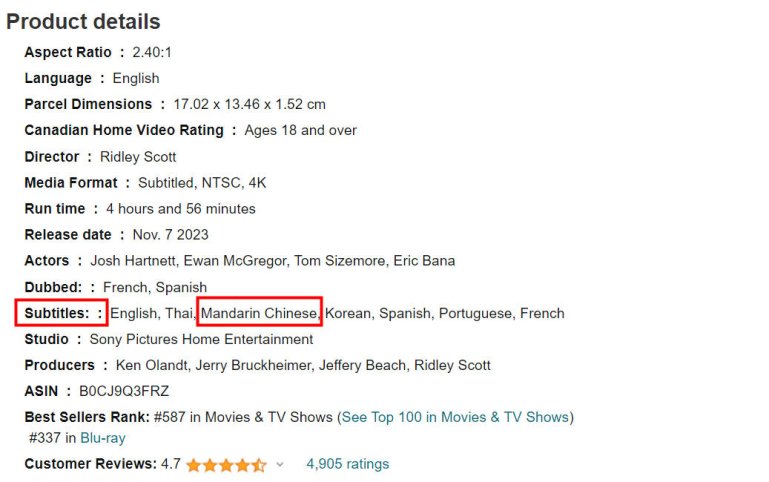Click director name Ridley Scott

[138, 157]
